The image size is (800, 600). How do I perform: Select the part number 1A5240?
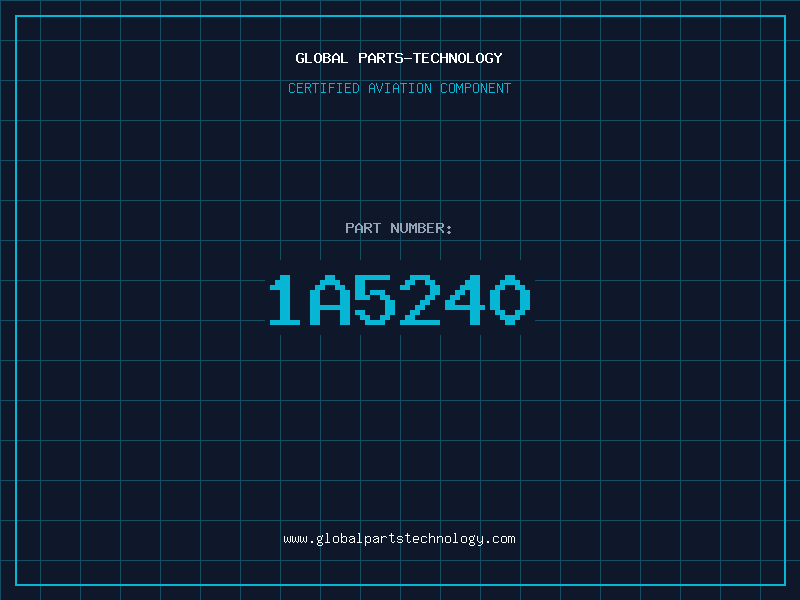coord(400,299)
